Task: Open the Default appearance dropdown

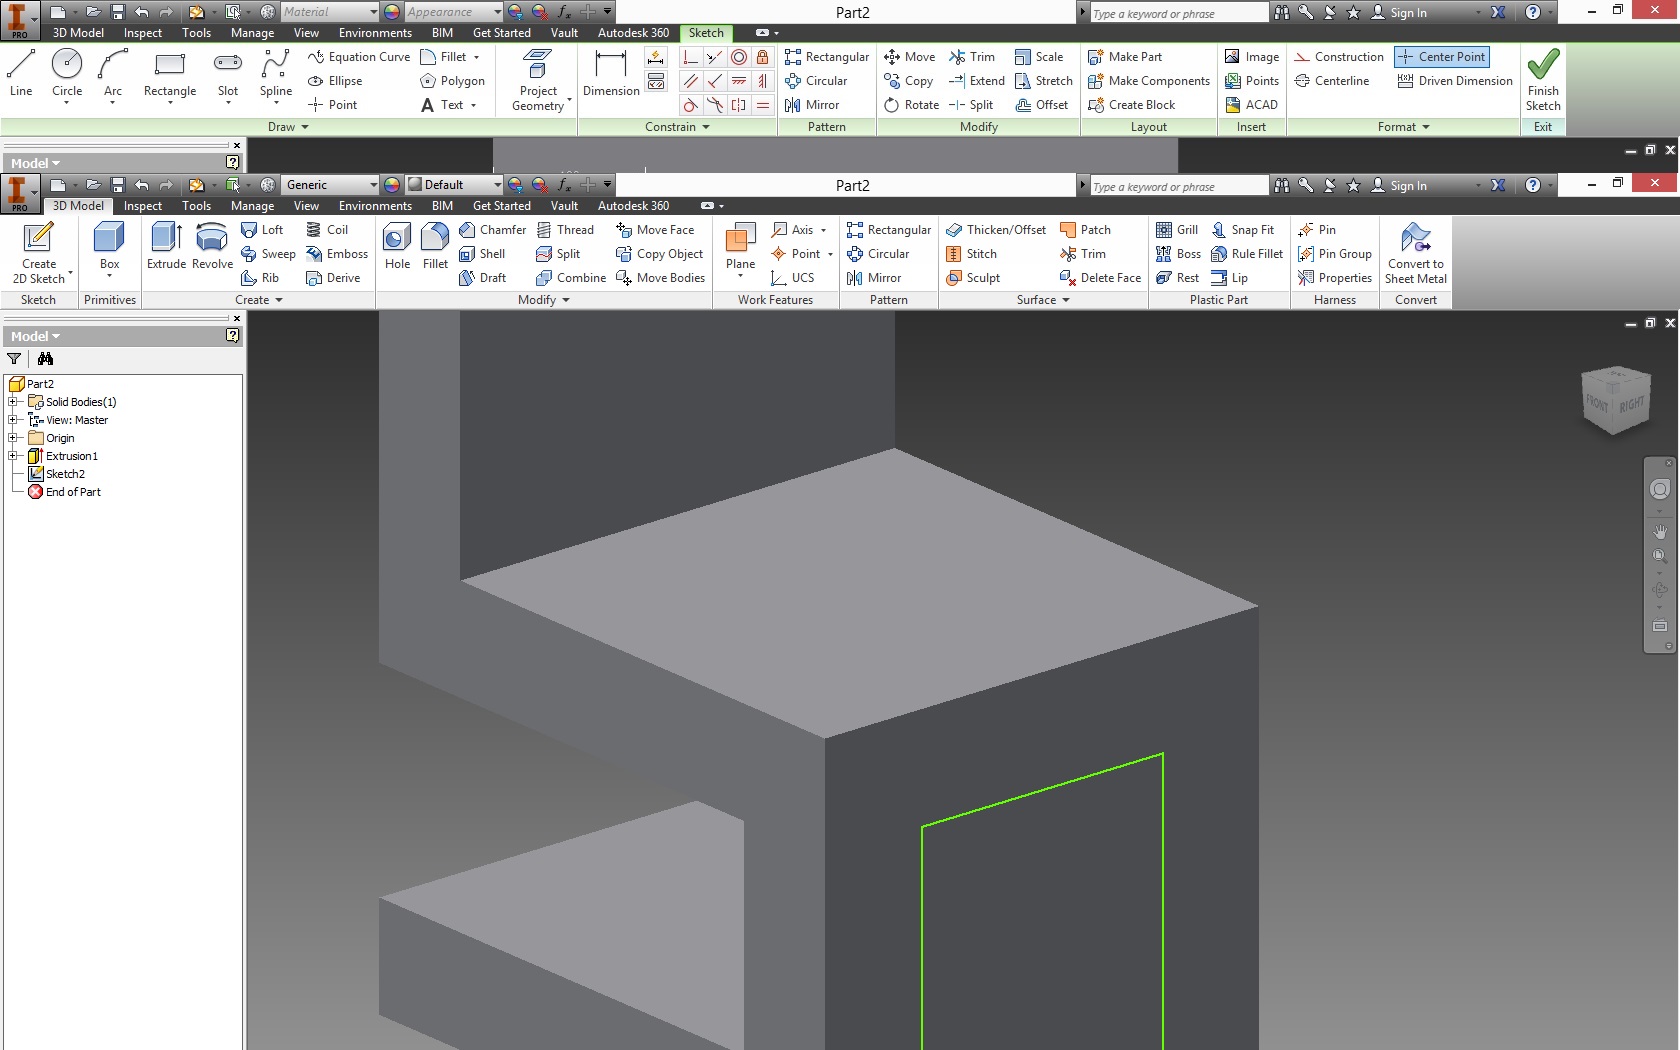Action: [453, 185]
